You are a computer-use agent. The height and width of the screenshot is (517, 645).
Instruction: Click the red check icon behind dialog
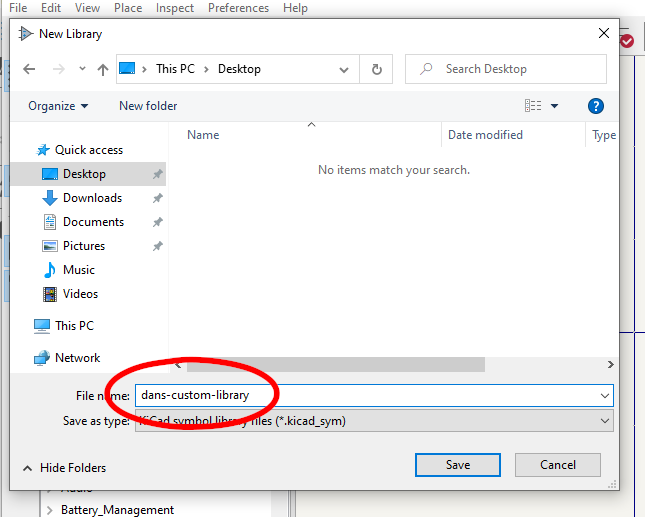click(x=627, y=41)
